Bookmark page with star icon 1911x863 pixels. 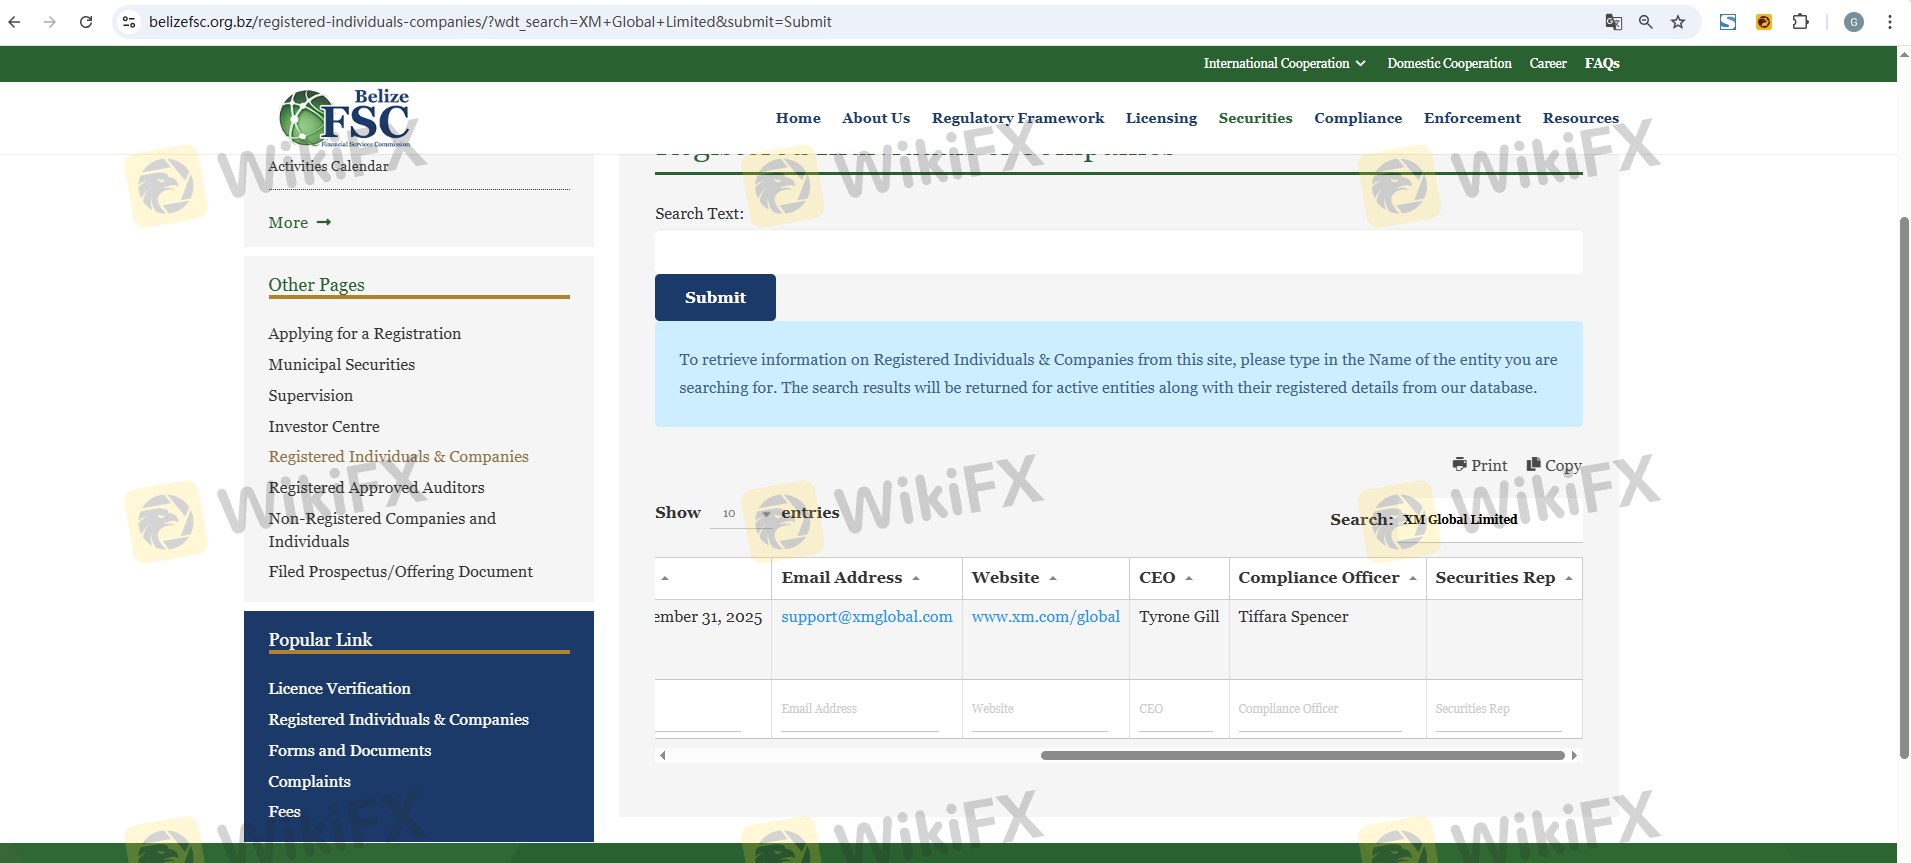click(x=1678, y=22)
